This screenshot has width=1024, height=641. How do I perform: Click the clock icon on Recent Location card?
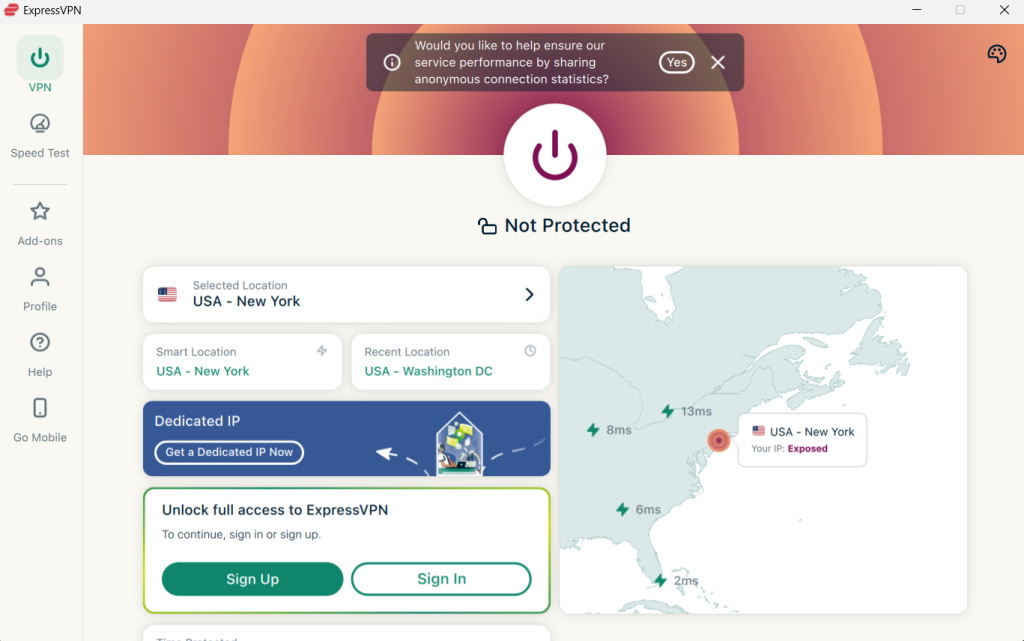tap(530, 351)
